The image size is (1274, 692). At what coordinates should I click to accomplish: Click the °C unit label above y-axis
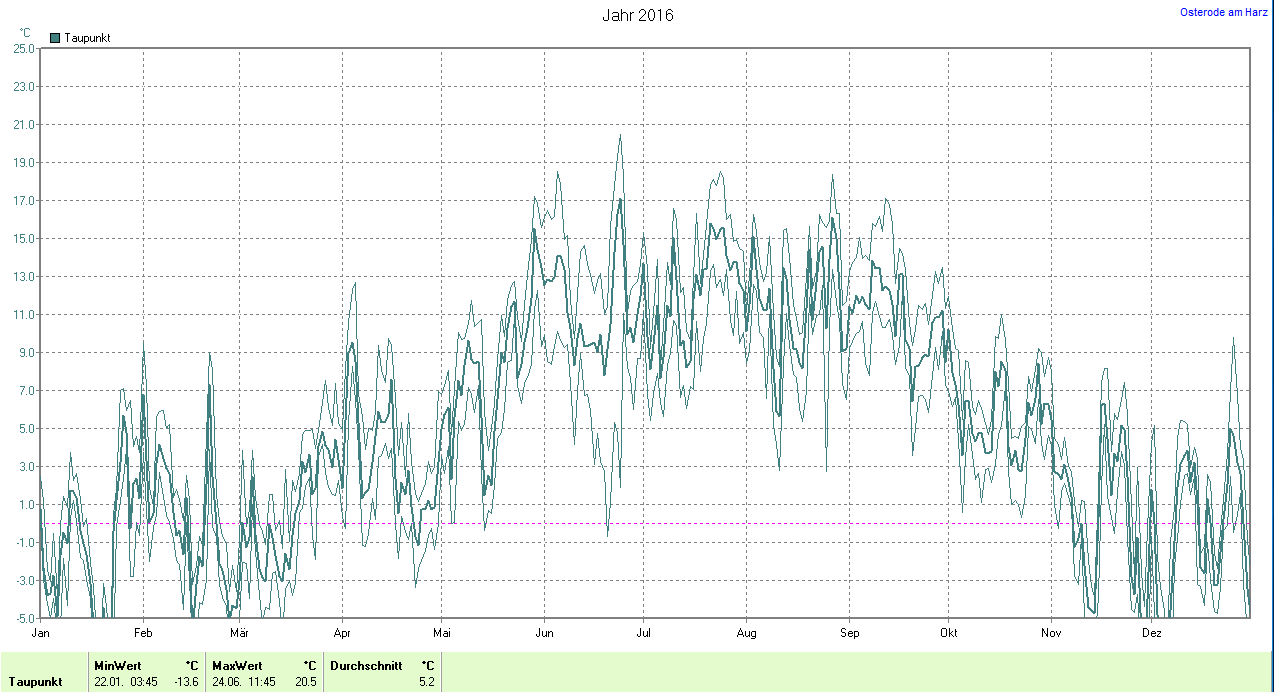[x=25, y=32]
